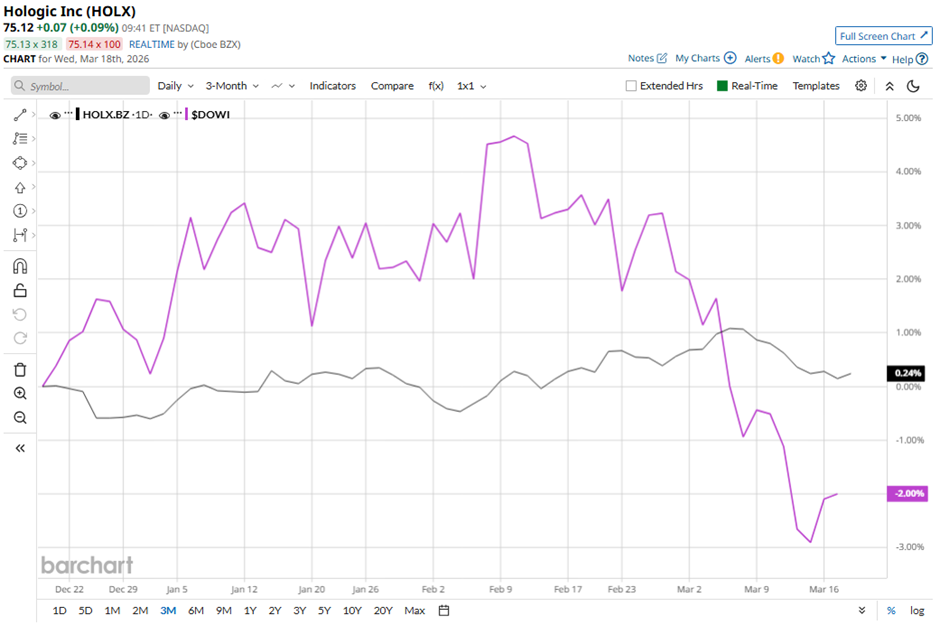Add to My Charts
The image size is (940, 625).
706,58
